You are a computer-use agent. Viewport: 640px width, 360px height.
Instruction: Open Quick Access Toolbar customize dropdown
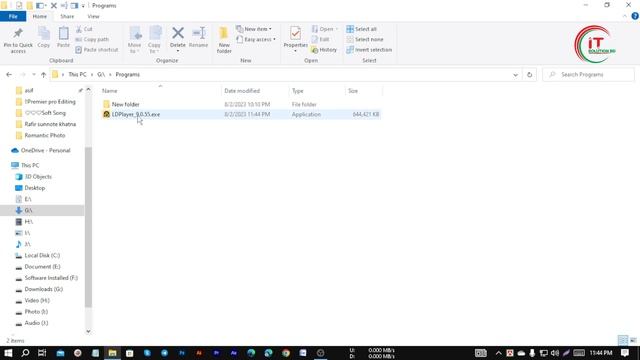[x=83, y=6]
